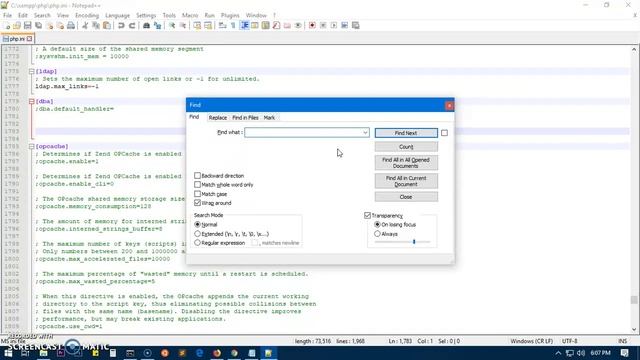Image resolution: width=640 pixels, height=360 pixels.
Task: Open the Language menu
Action: click(117, 15)
